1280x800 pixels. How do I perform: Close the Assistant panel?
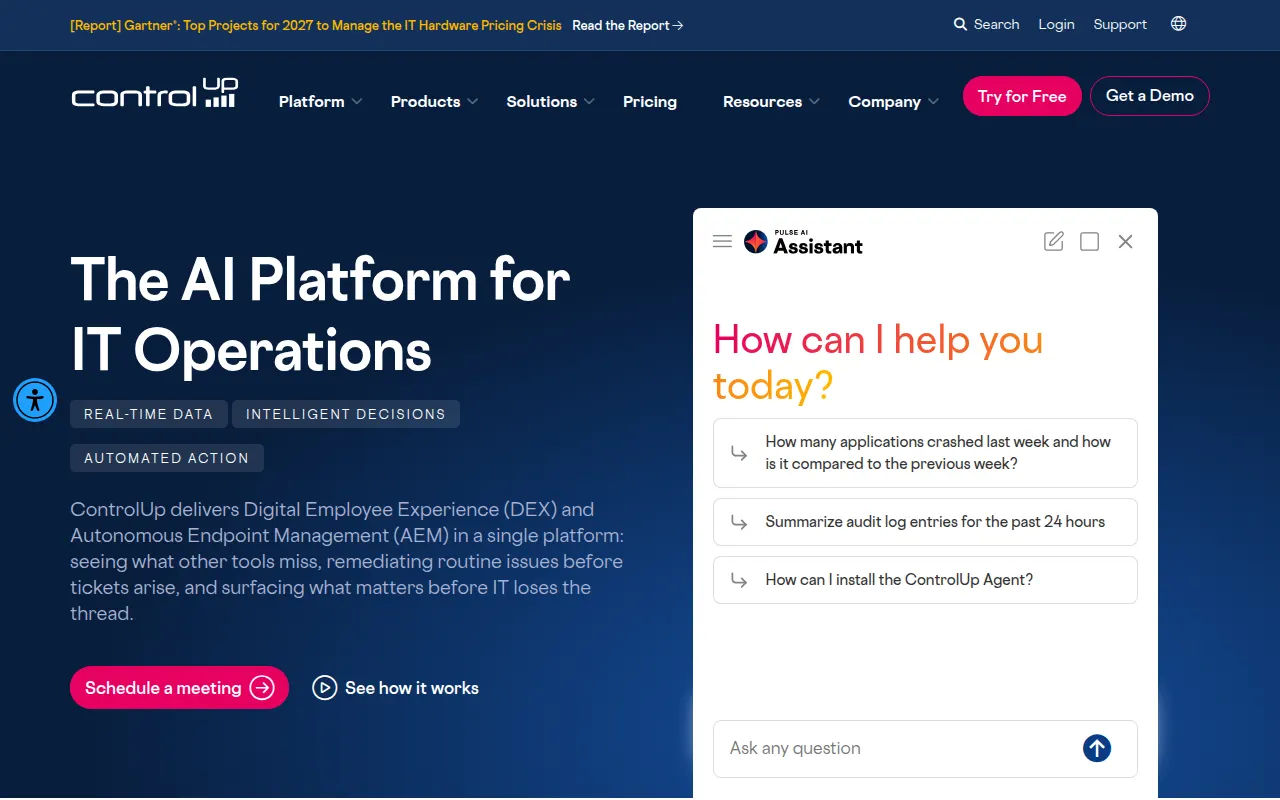click(1125, 241)
